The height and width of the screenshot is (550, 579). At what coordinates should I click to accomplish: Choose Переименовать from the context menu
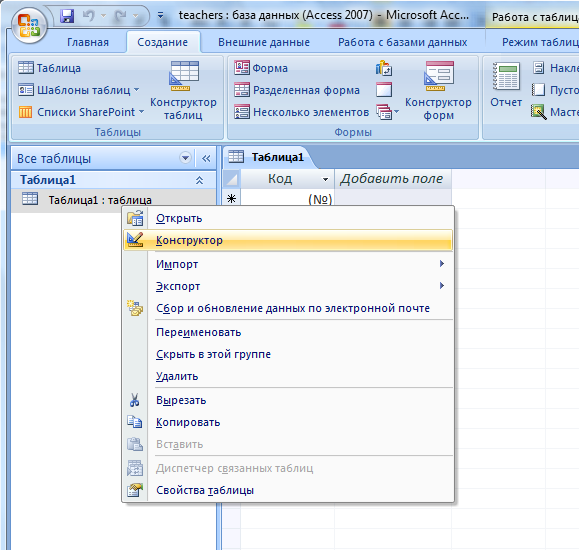tap(287, 332)
